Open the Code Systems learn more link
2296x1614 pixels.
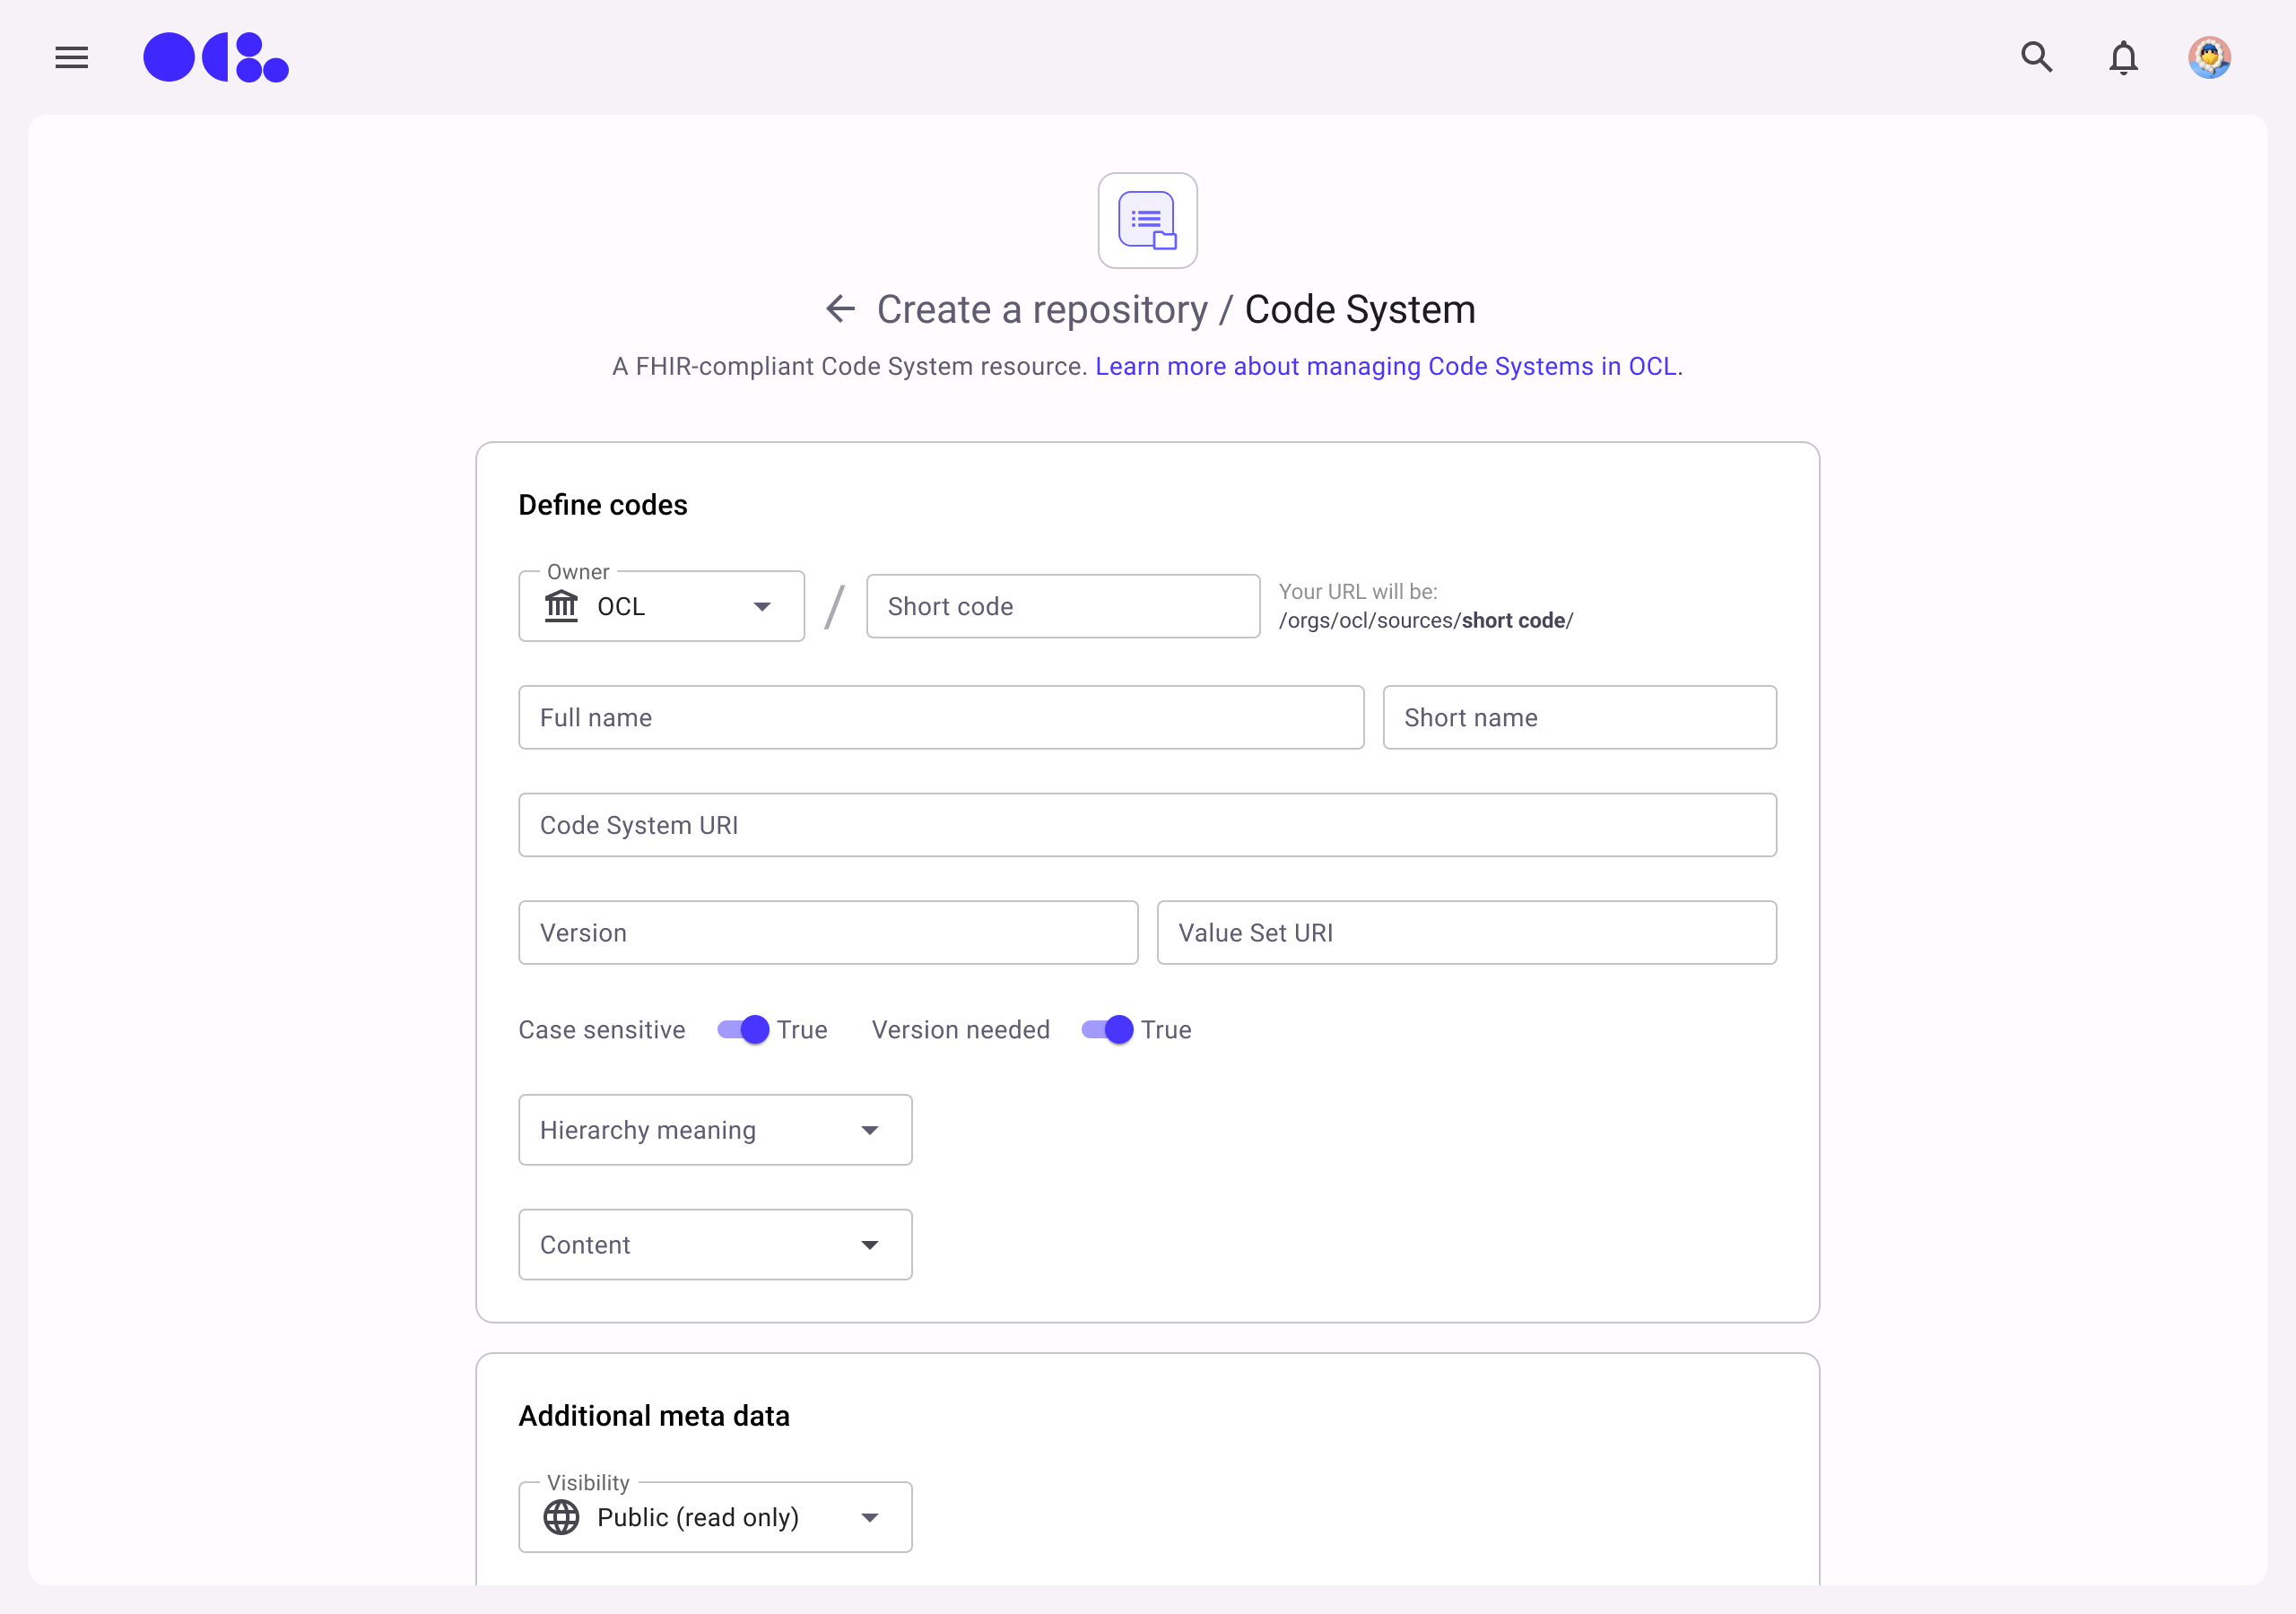[1385, 367]
